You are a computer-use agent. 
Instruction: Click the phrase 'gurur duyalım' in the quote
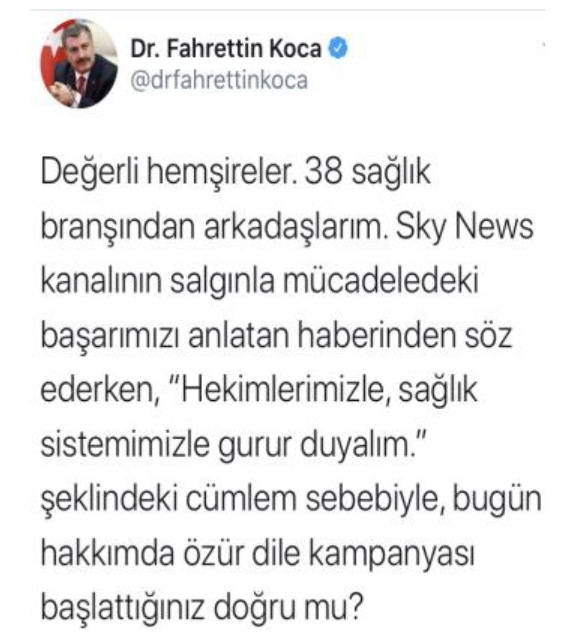[x=316, y=445]
